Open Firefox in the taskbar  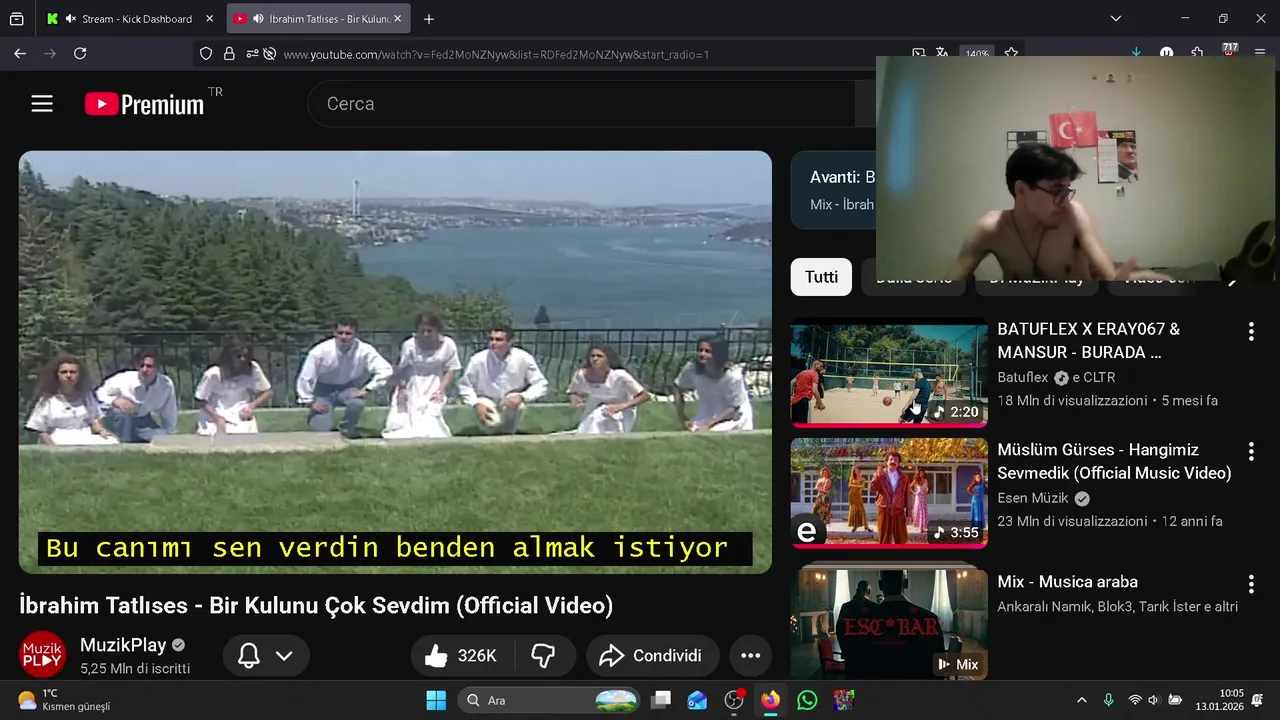[x=770, y=700]
